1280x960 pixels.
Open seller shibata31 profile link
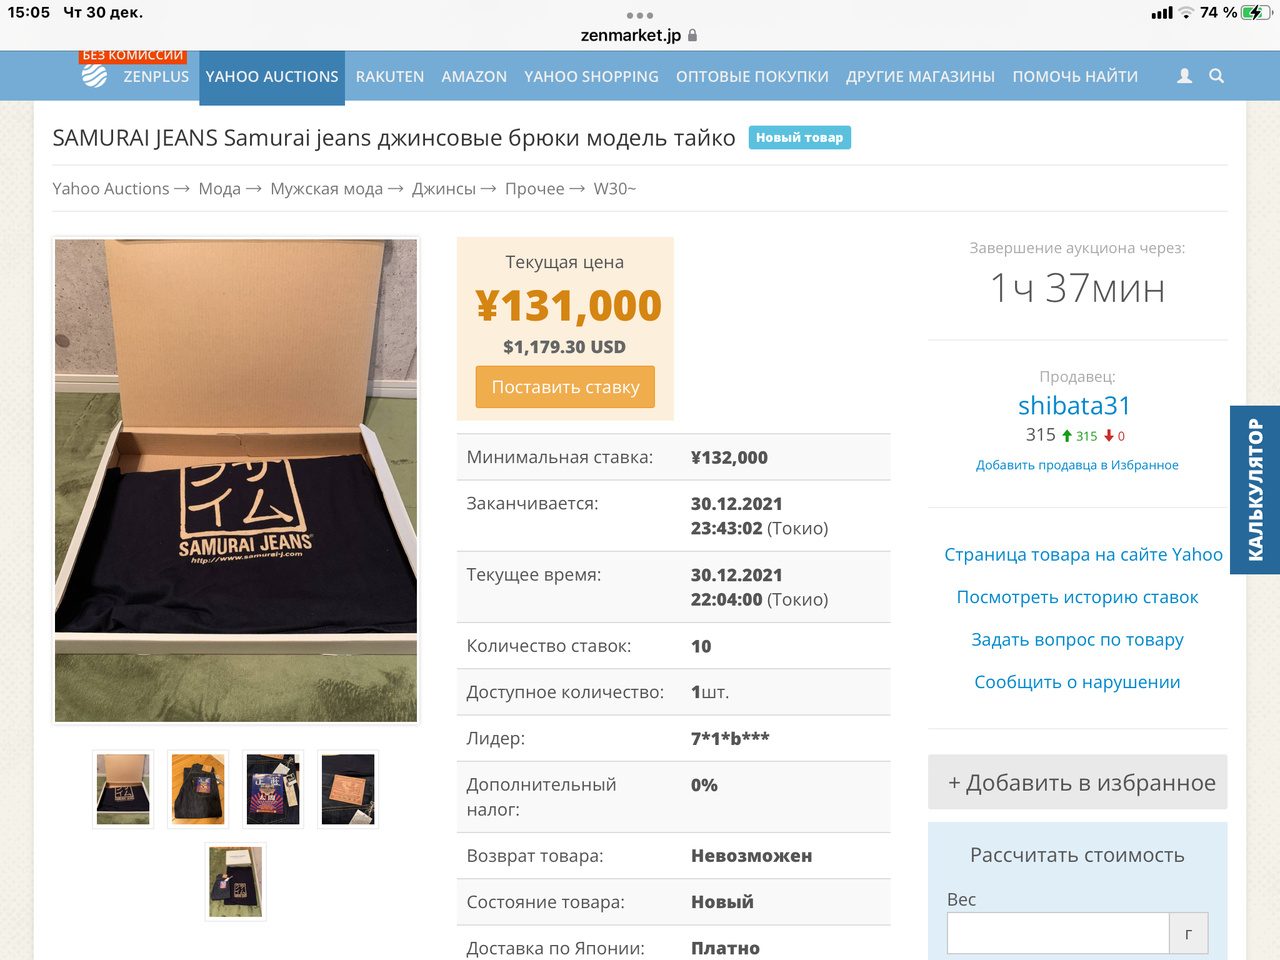(1074, 405)
